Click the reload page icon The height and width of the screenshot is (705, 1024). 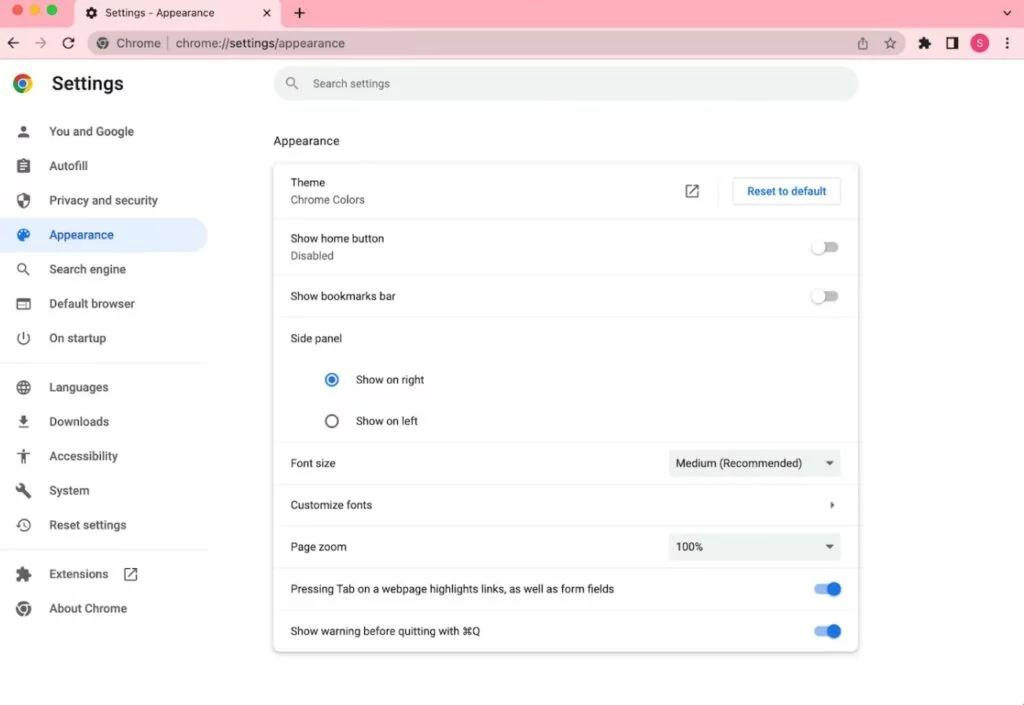[68, 43]
